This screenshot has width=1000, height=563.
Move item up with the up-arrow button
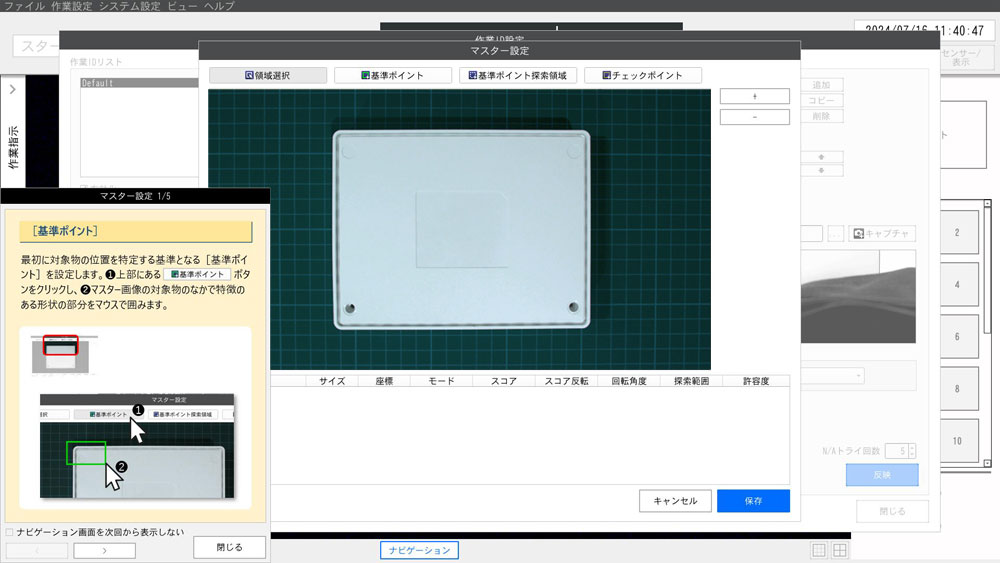coord(821,157)
